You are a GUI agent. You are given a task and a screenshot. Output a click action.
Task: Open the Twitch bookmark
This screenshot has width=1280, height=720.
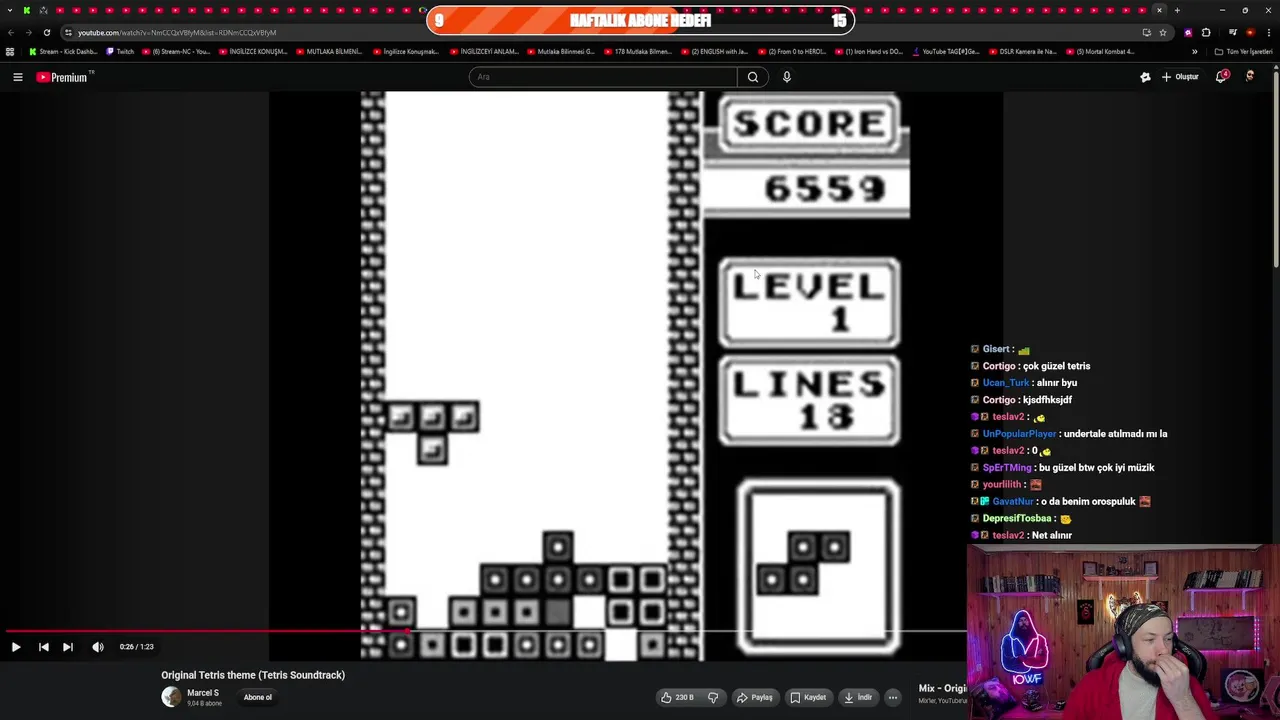(120, 51)
